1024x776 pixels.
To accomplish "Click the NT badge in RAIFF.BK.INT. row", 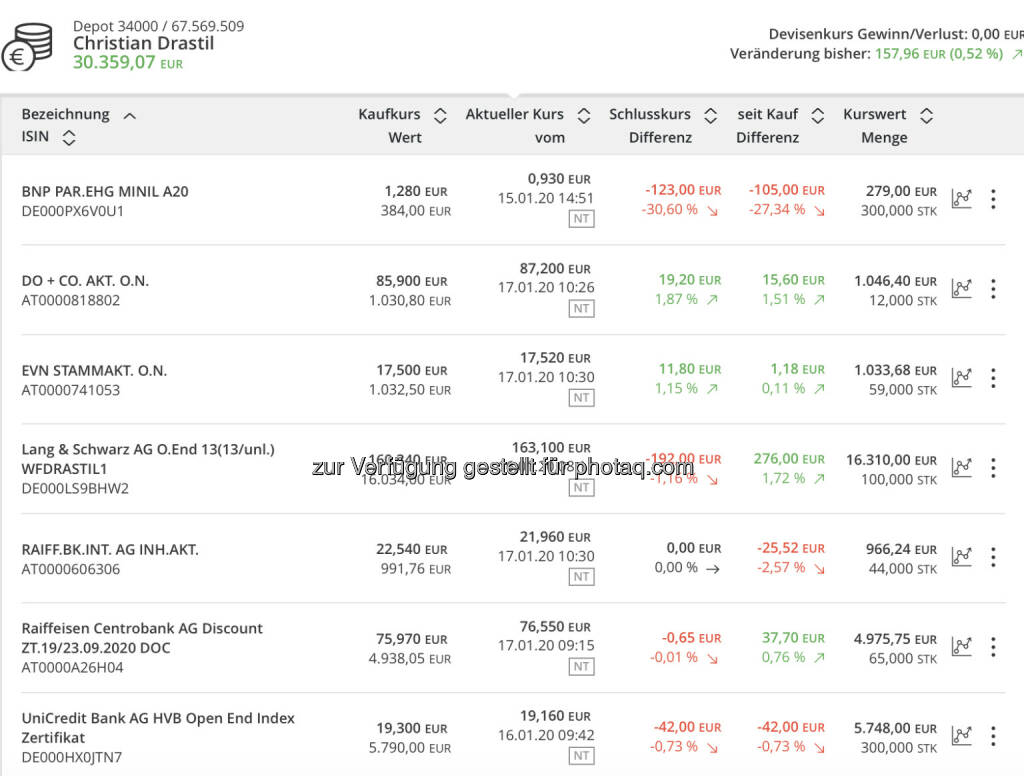I will 581,577.
